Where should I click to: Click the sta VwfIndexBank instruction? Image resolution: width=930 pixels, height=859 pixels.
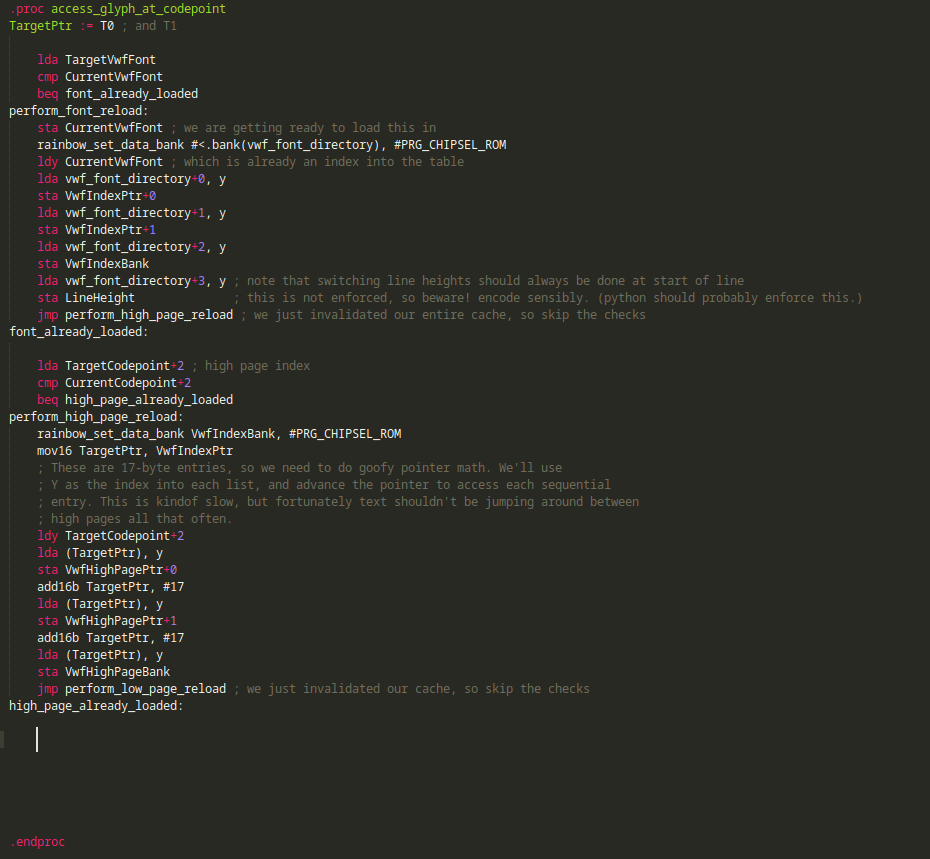93,264
